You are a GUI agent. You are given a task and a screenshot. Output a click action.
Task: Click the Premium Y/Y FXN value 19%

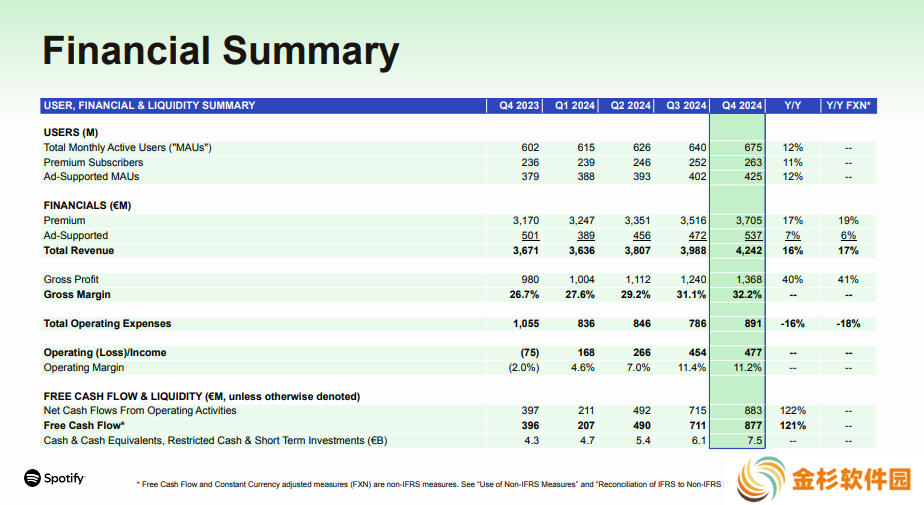[848, 220]
